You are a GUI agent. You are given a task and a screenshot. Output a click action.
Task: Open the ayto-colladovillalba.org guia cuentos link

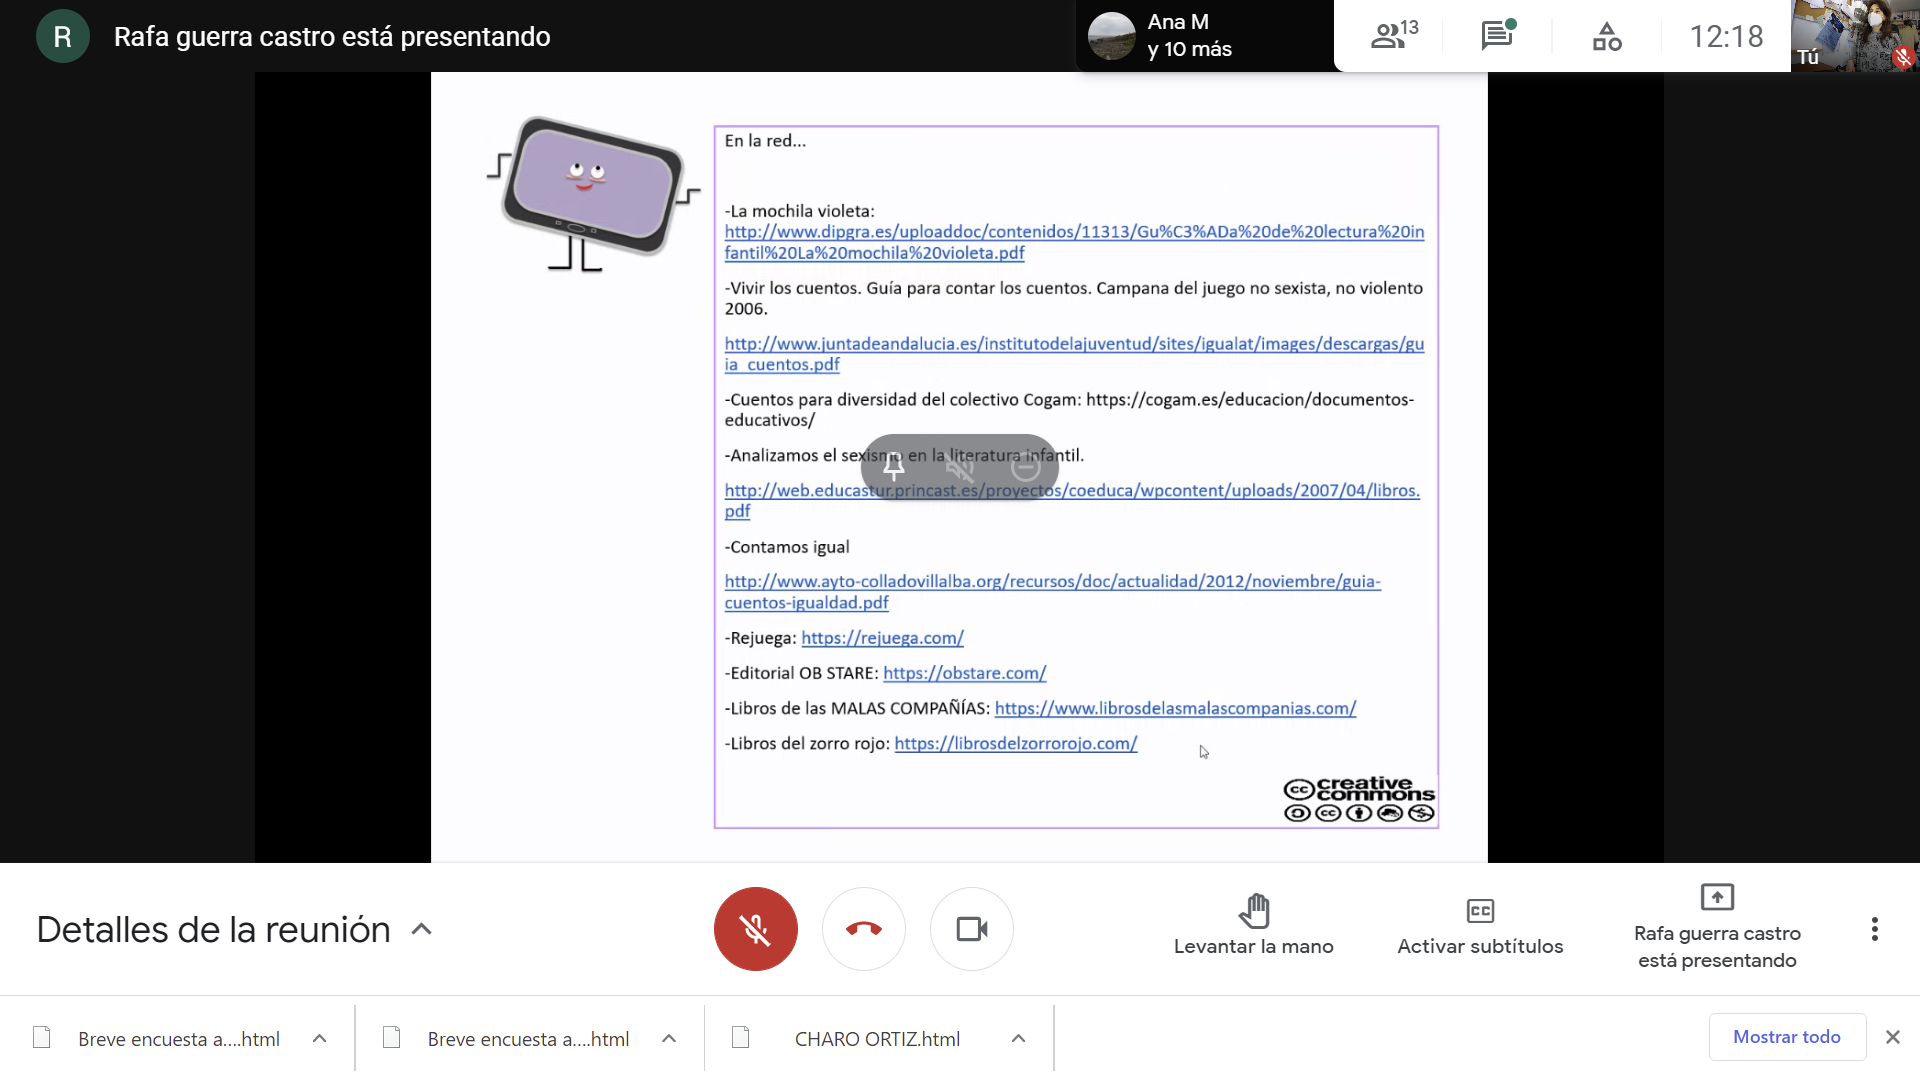[x=1052, y=592]
